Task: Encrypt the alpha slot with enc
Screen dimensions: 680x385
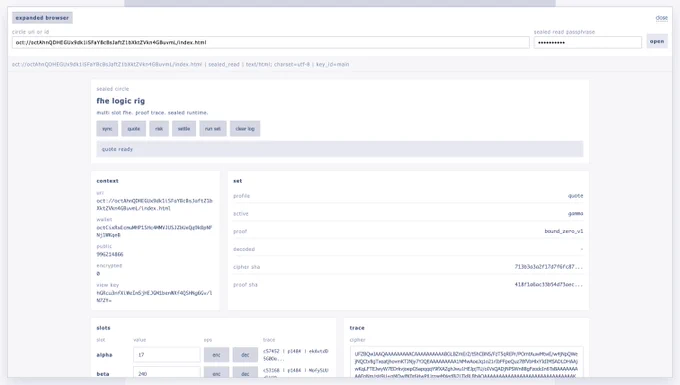Action: click(216, 355)
